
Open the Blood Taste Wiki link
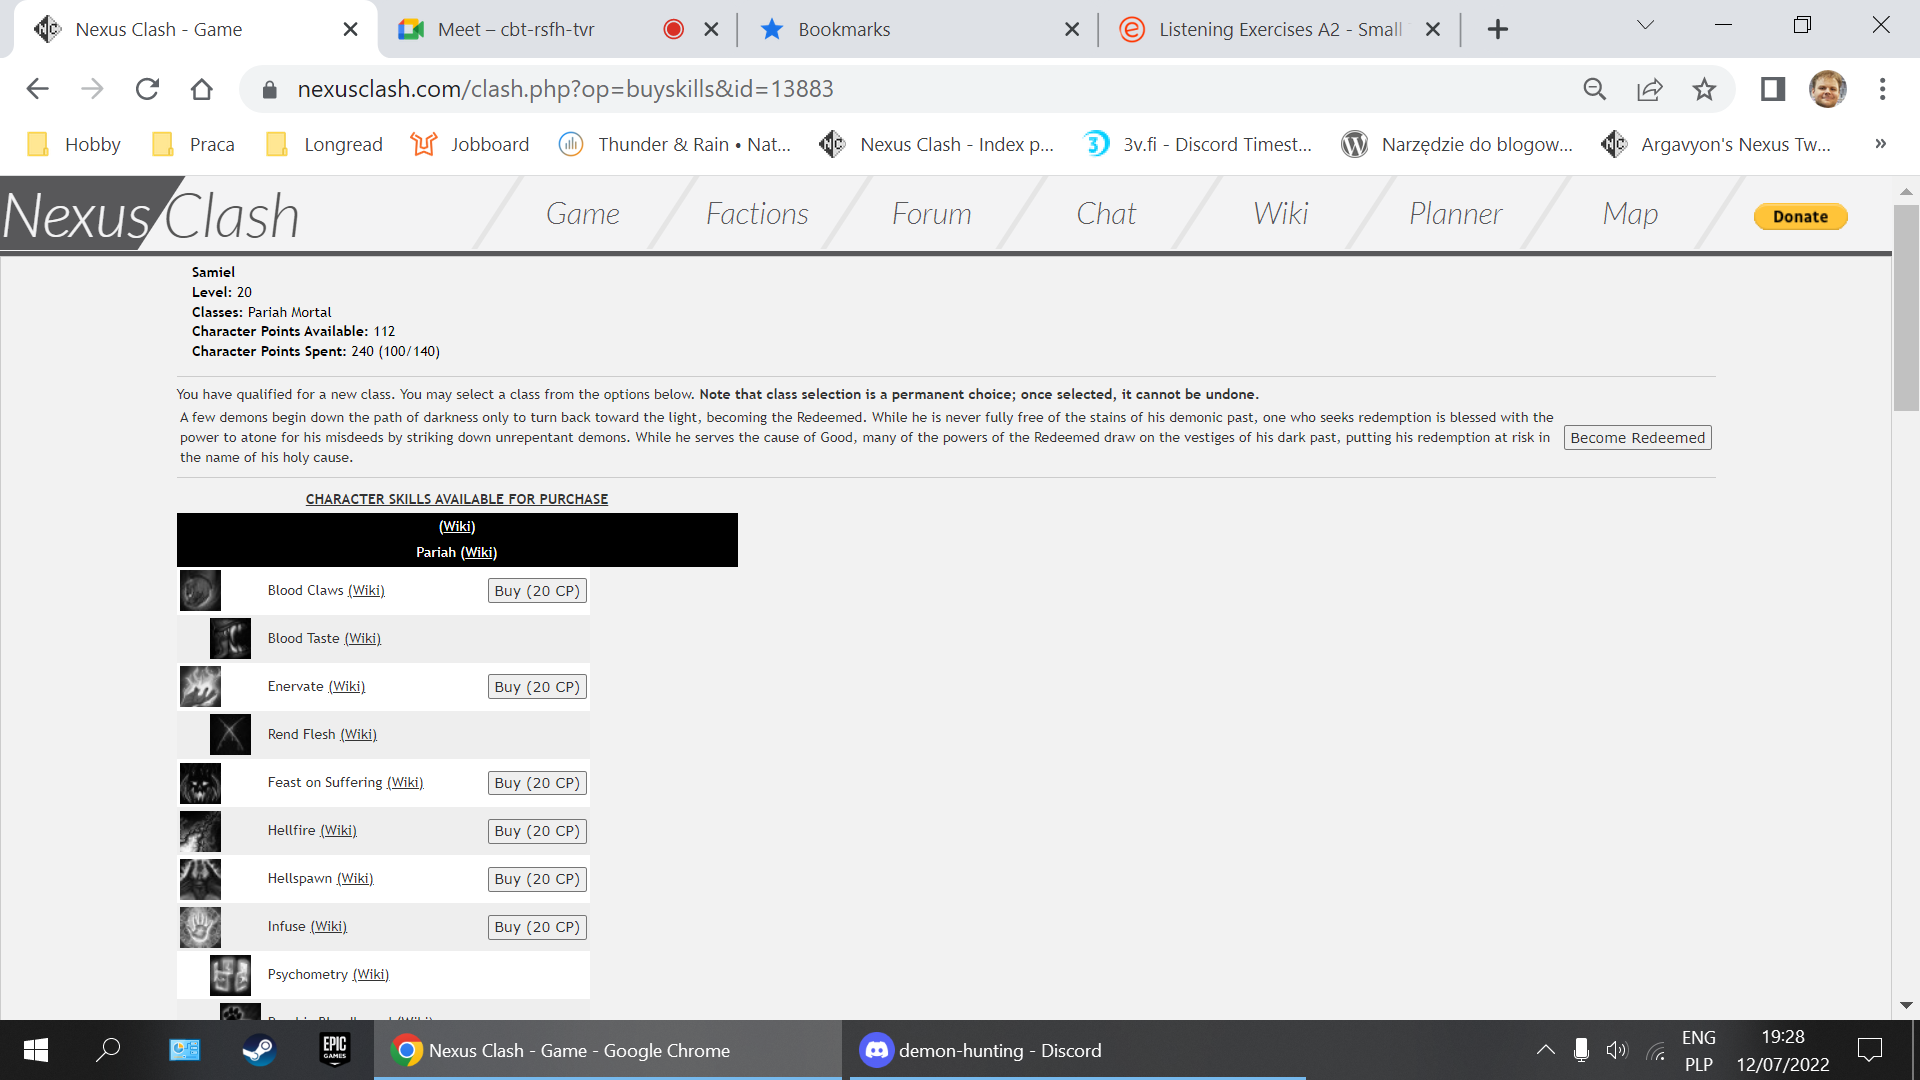pos(362,639)
